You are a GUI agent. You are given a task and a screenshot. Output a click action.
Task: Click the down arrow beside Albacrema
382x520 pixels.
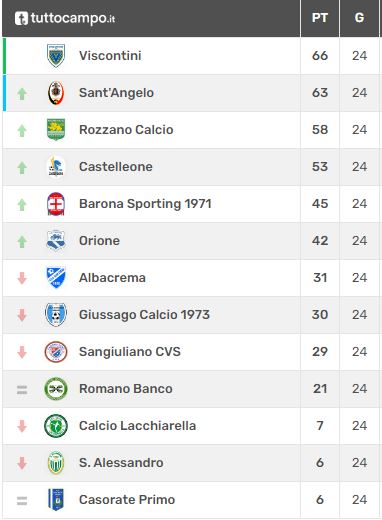coord(22,278)
